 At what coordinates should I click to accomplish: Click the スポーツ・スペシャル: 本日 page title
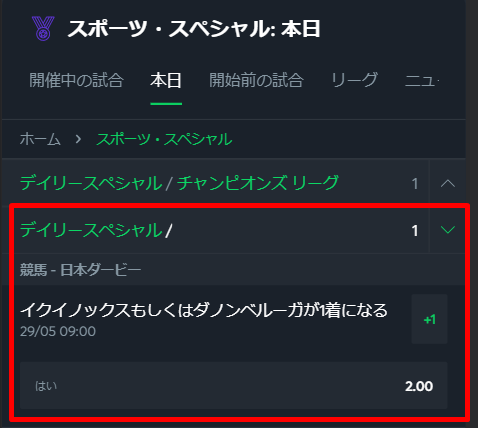point(194,29)
